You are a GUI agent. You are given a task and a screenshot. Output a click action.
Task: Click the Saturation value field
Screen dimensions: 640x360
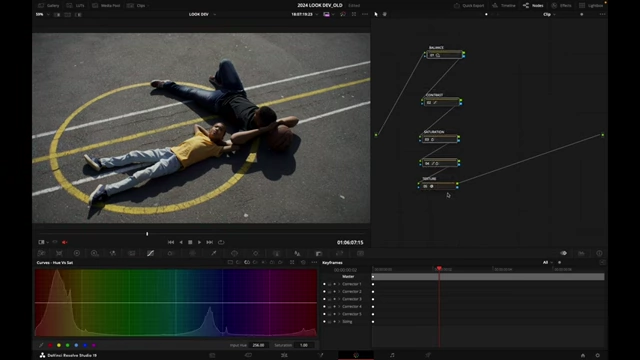304,345
